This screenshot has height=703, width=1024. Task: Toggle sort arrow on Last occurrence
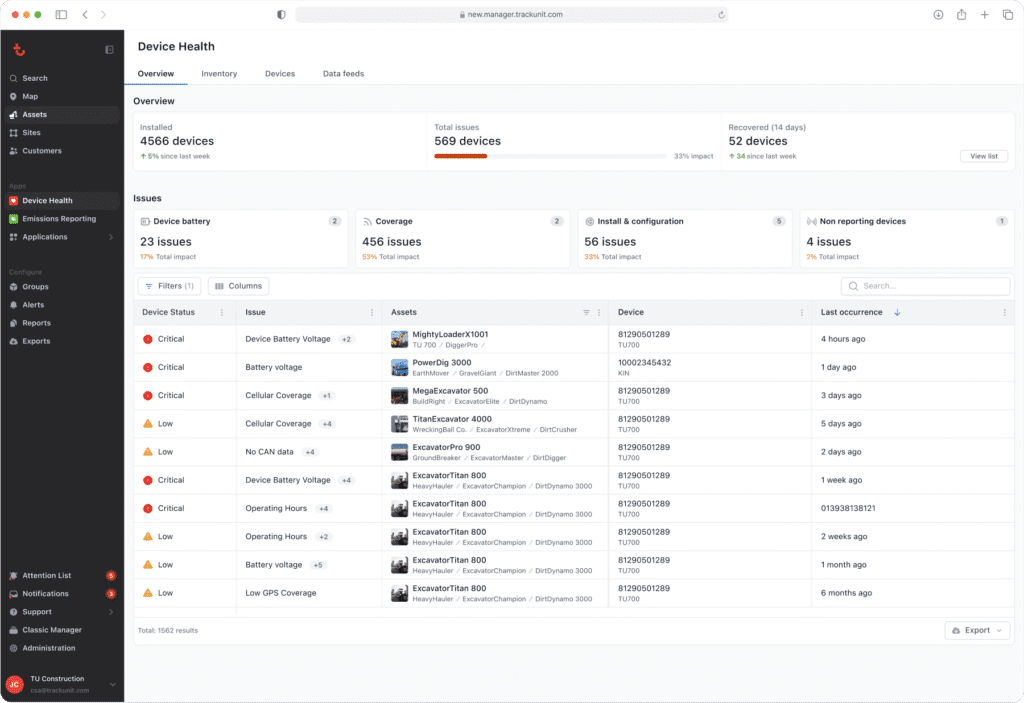click(x=897, y=312)
